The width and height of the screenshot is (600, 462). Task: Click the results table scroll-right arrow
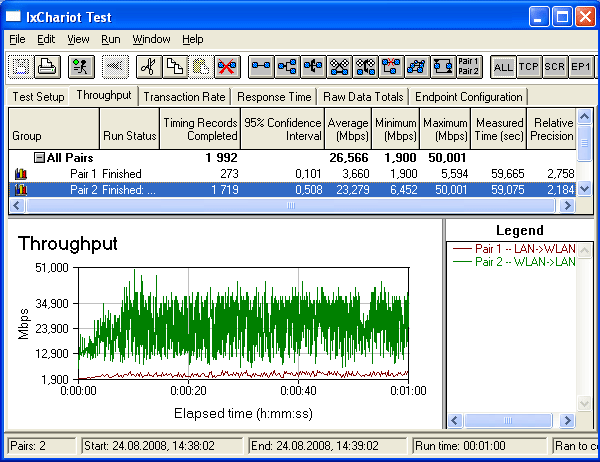pyautogui.click(x=567, y=206)
